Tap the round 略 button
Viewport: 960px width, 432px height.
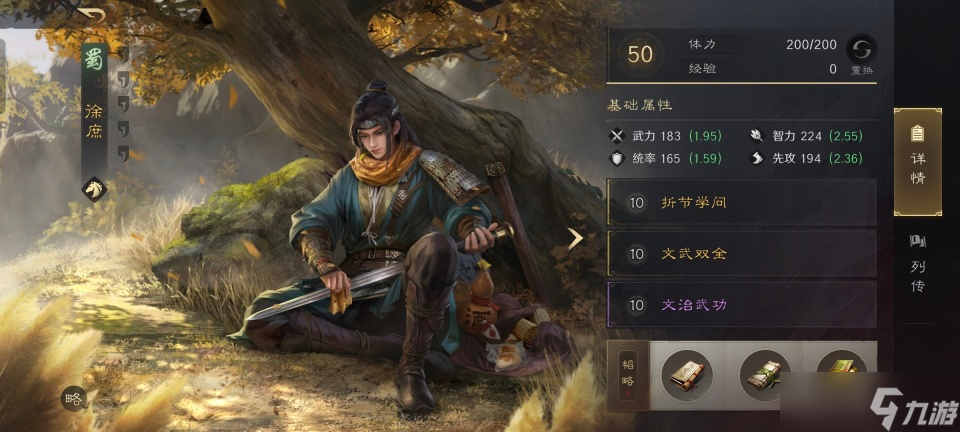point(74,400)
